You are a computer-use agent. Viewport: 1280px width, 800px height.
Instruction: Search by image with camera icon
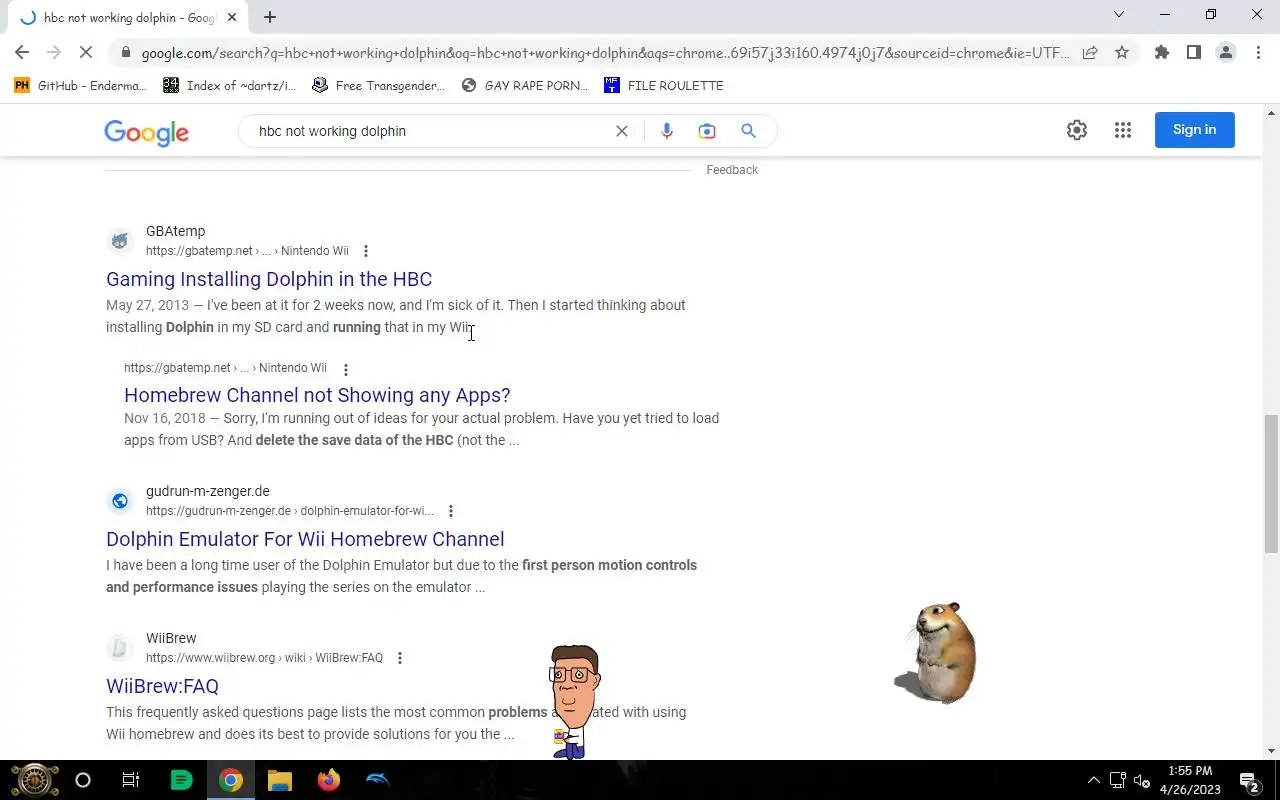[707, 131]
